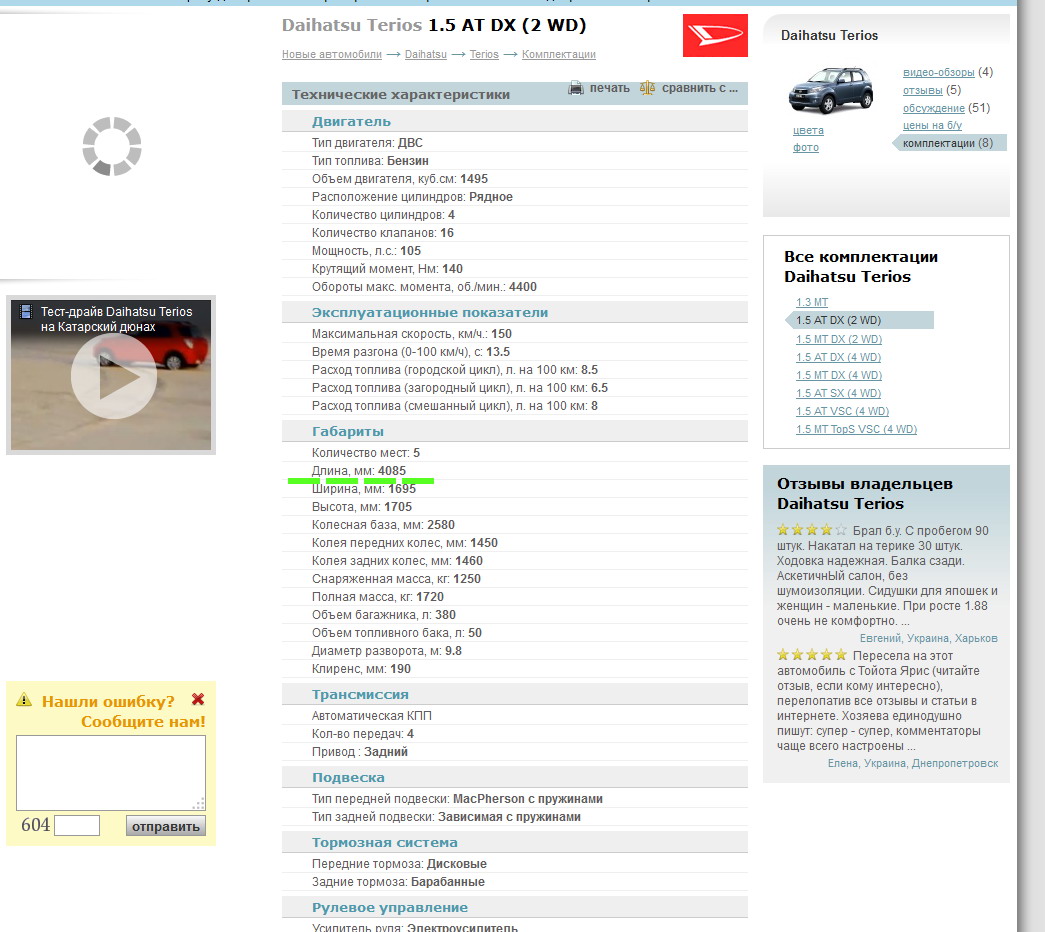Click the yellow warning triangle icon
The width and height of the screenshot is (1045, 932).
pos(24,700)
